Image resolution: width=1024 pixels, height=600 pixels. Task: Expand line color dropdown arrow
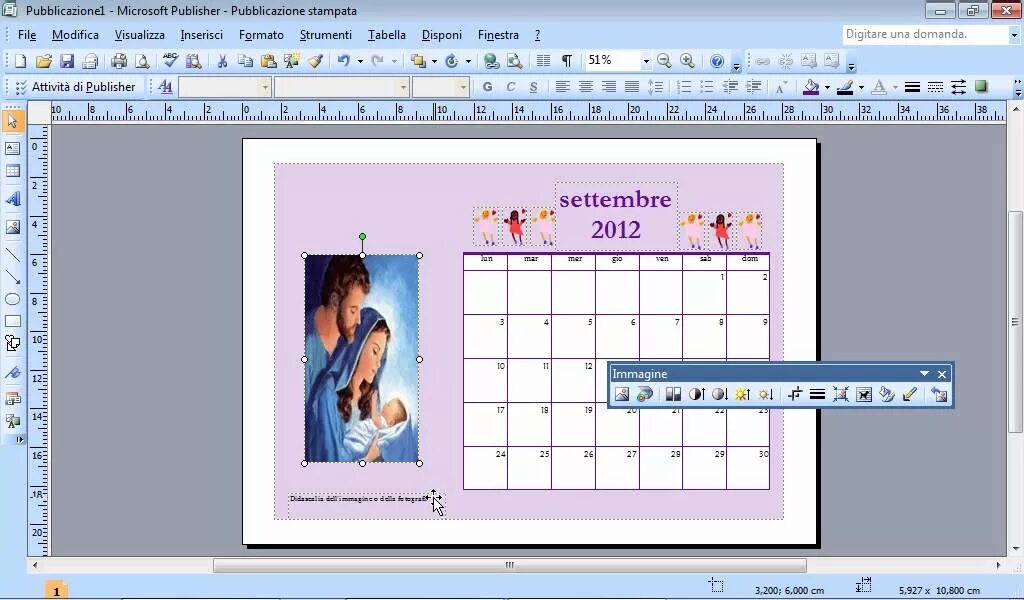861,87
